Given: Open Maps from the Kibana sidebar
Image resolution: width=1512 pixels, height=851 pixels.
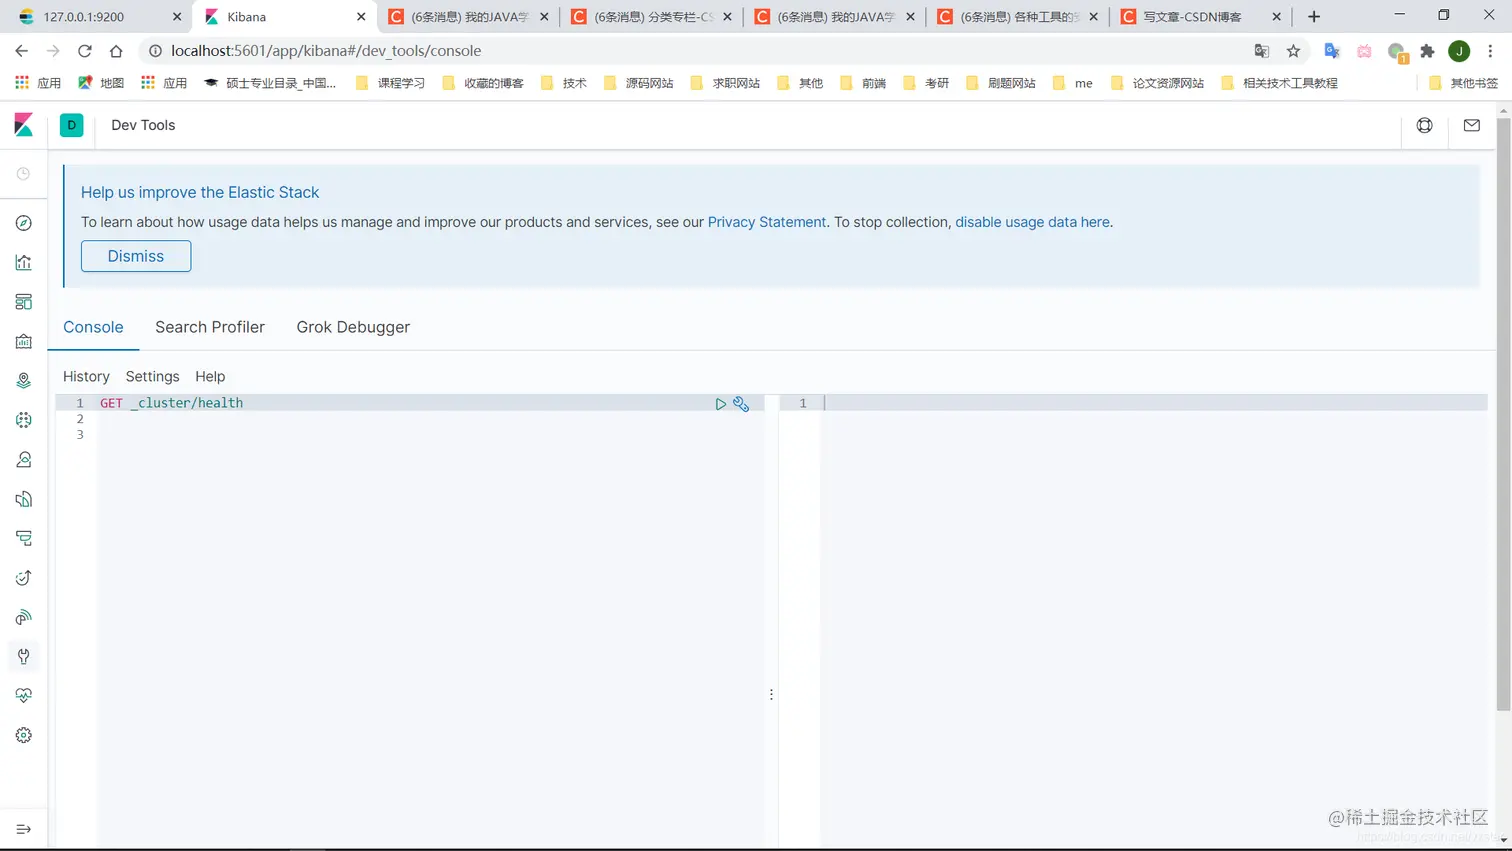Looking at the screenshot, I should [24, 381].
